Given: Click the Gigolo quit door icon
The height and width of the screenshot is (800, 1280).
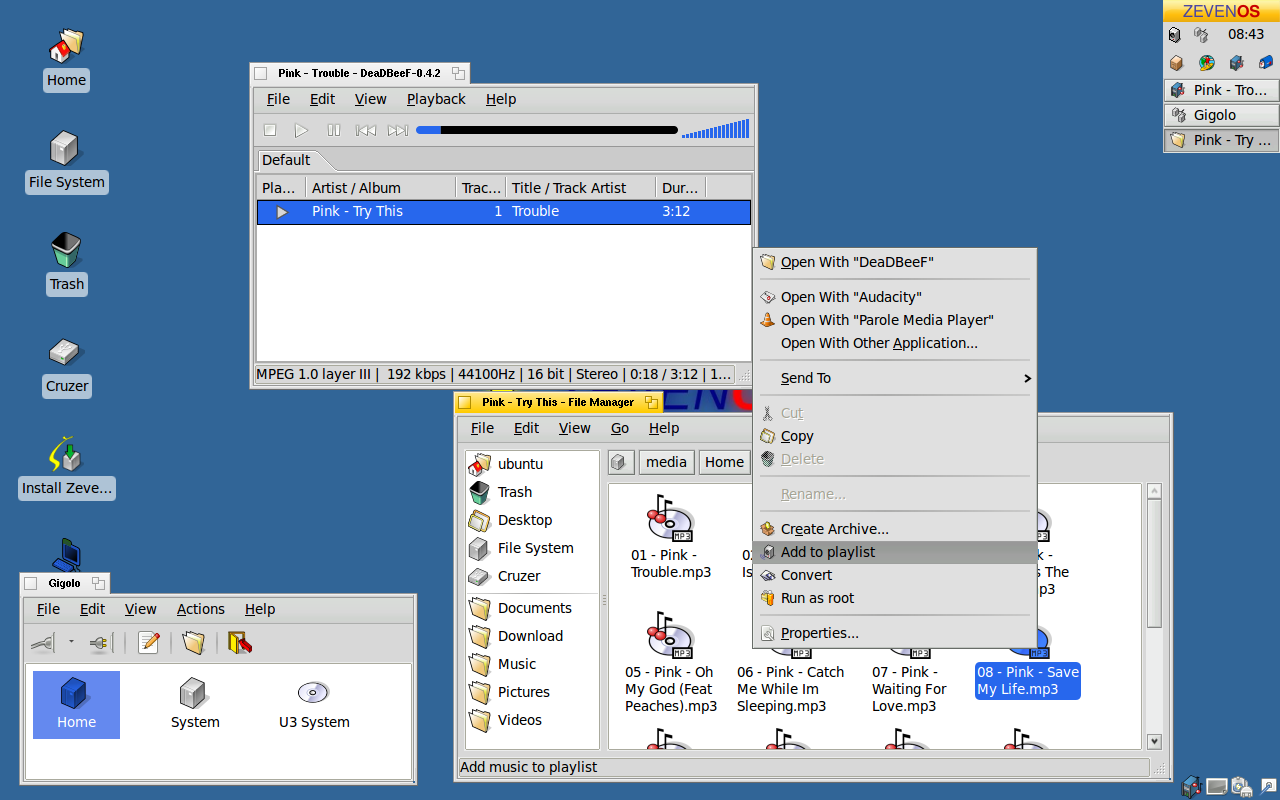Looking at the screenshot, I should (x=239, y=643).
